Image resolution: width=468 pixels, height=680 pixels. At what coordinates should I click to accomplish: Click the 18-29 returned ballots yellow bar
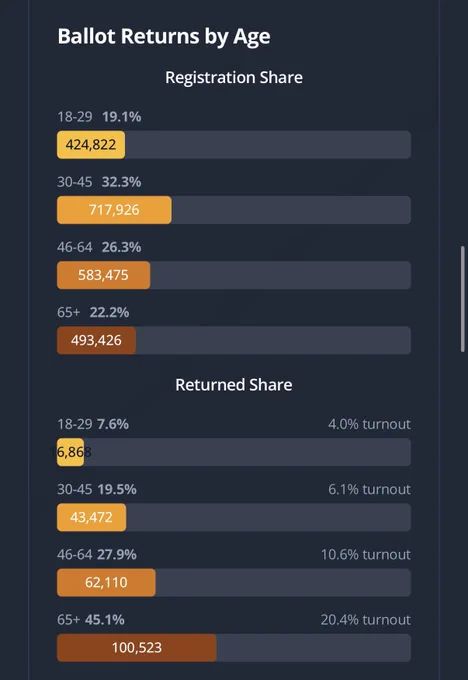[70, 452]
